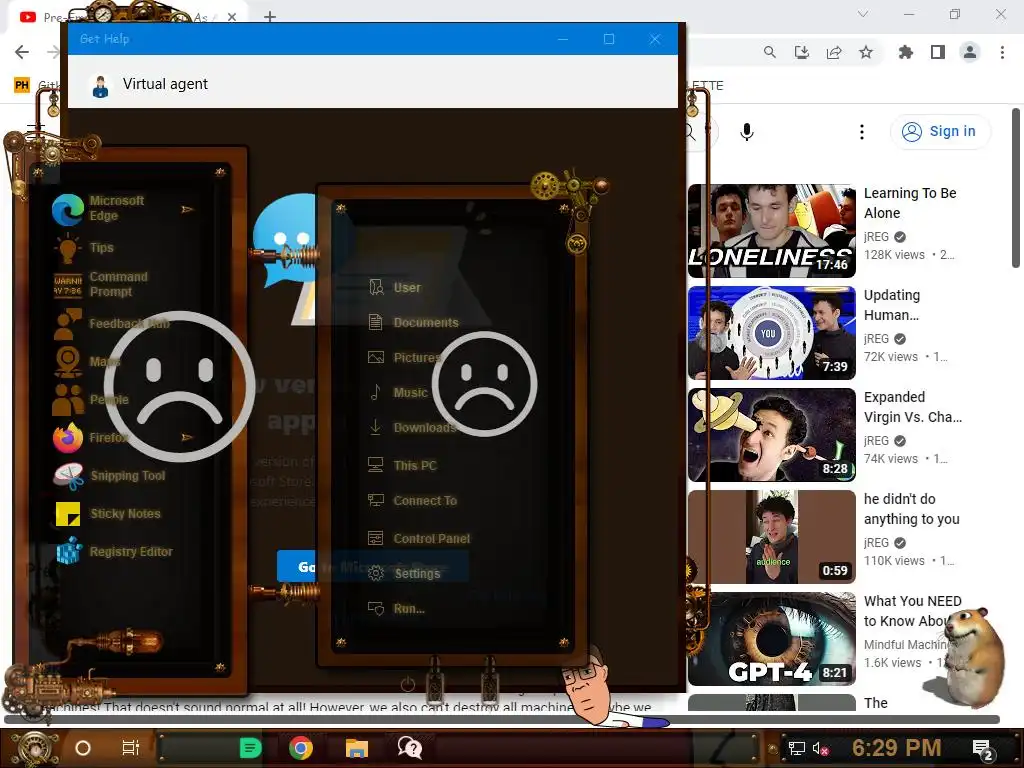Open This PC in right start panel

402,465
